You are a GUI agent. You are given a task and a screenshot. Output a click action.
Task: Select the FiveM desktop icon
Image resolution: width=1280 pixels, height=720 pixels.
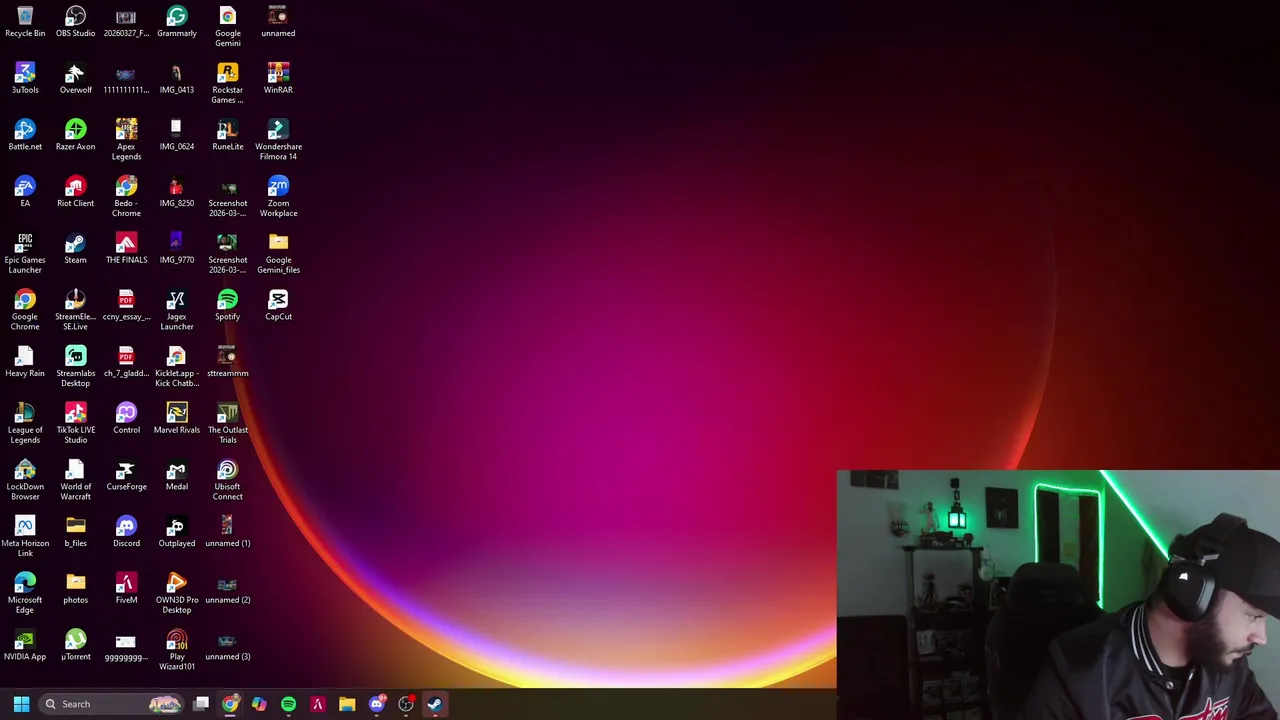126,588
